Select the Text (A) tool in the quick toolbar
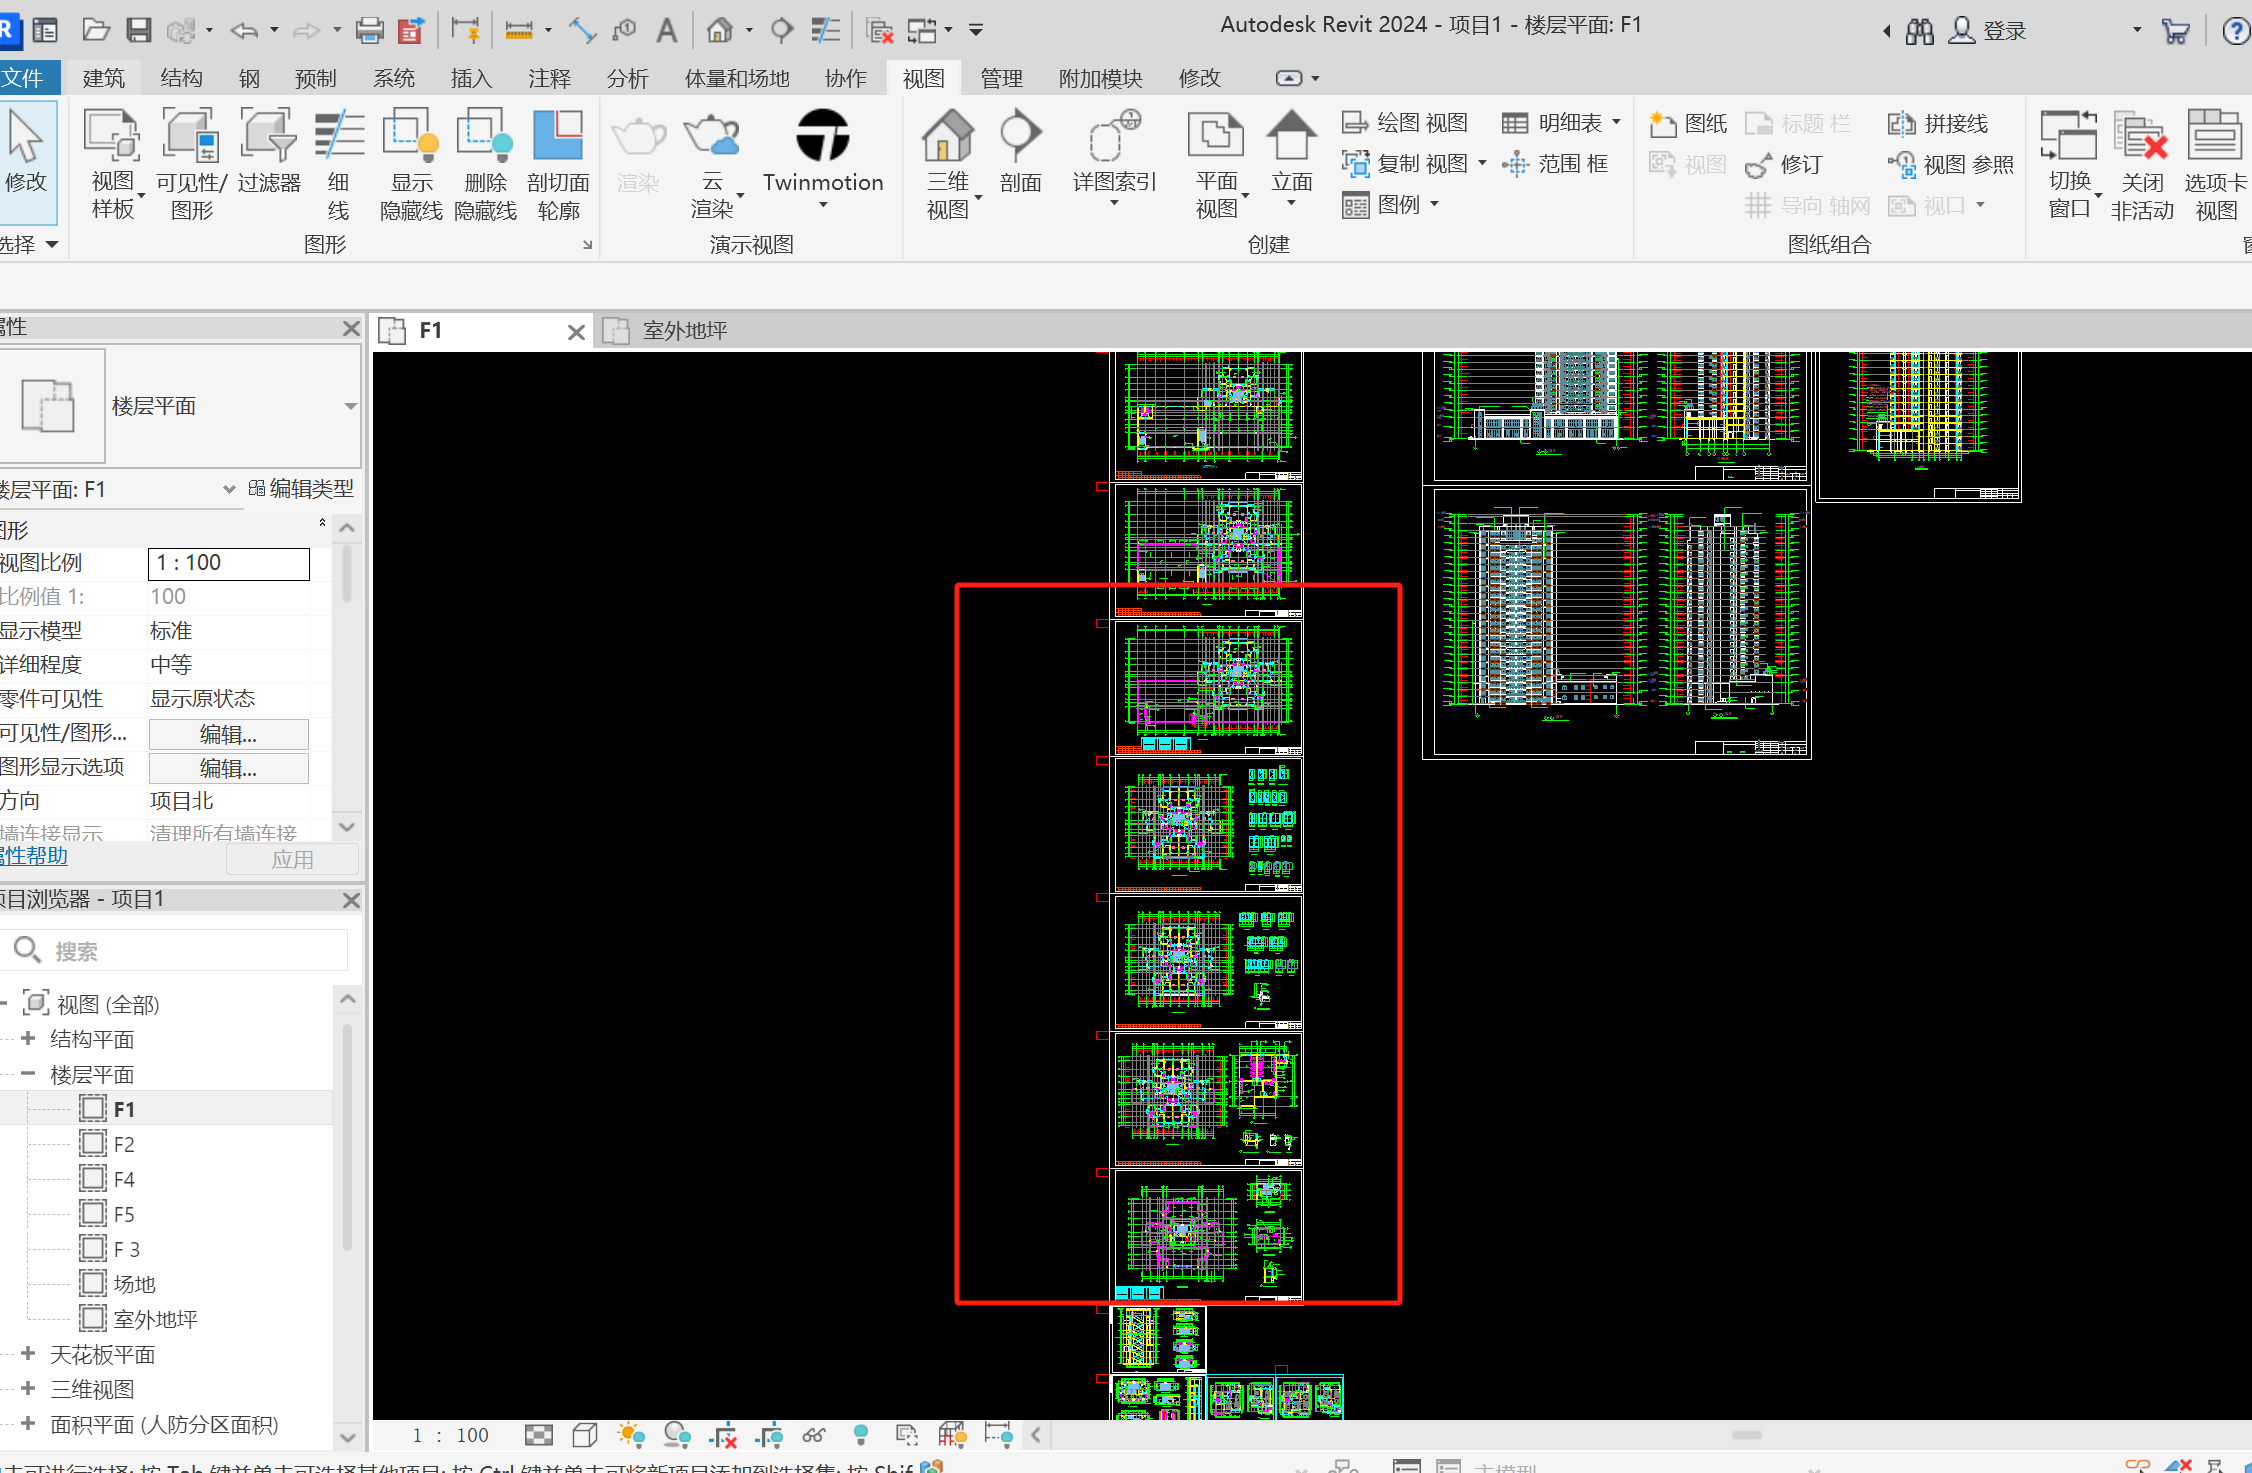Screen dimensions: 2252x1473 tap(666, 31)
